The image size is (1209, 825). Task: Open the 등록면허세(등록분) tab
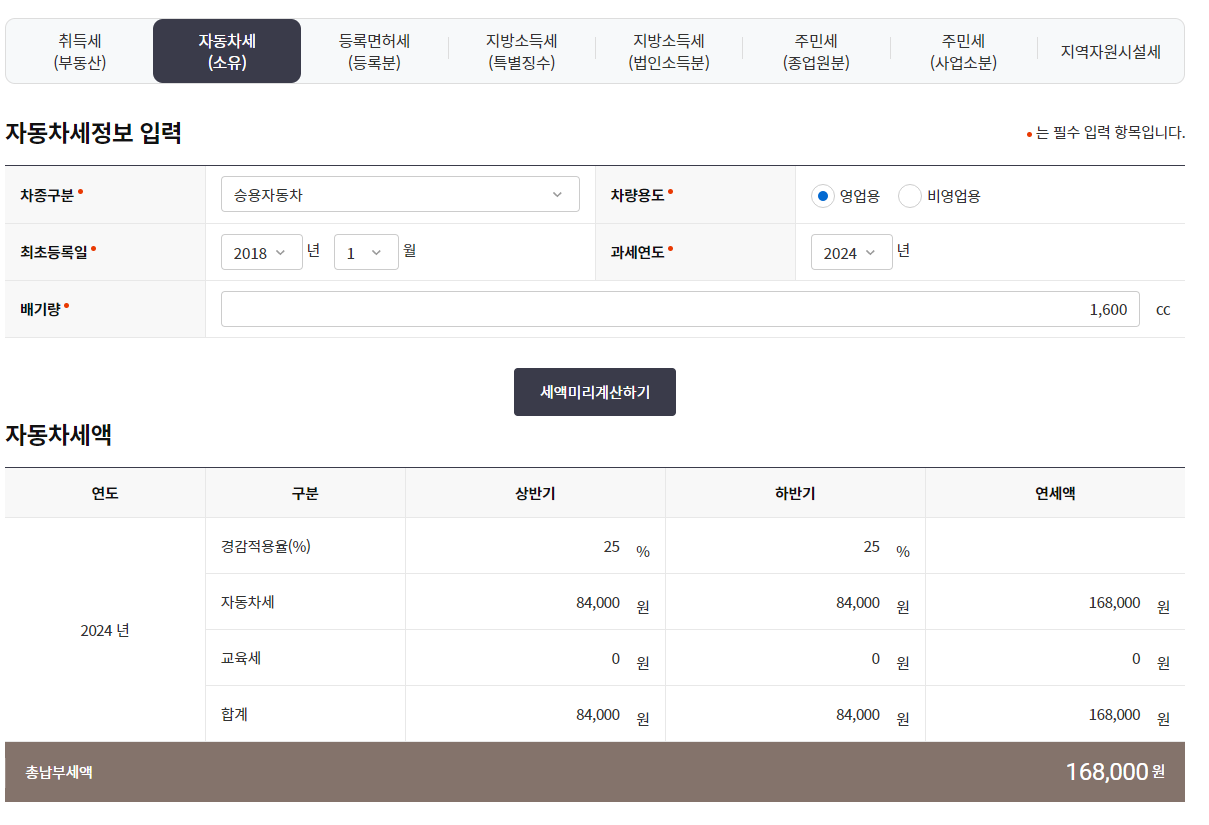pyautogui.click(x=374, y=51)
